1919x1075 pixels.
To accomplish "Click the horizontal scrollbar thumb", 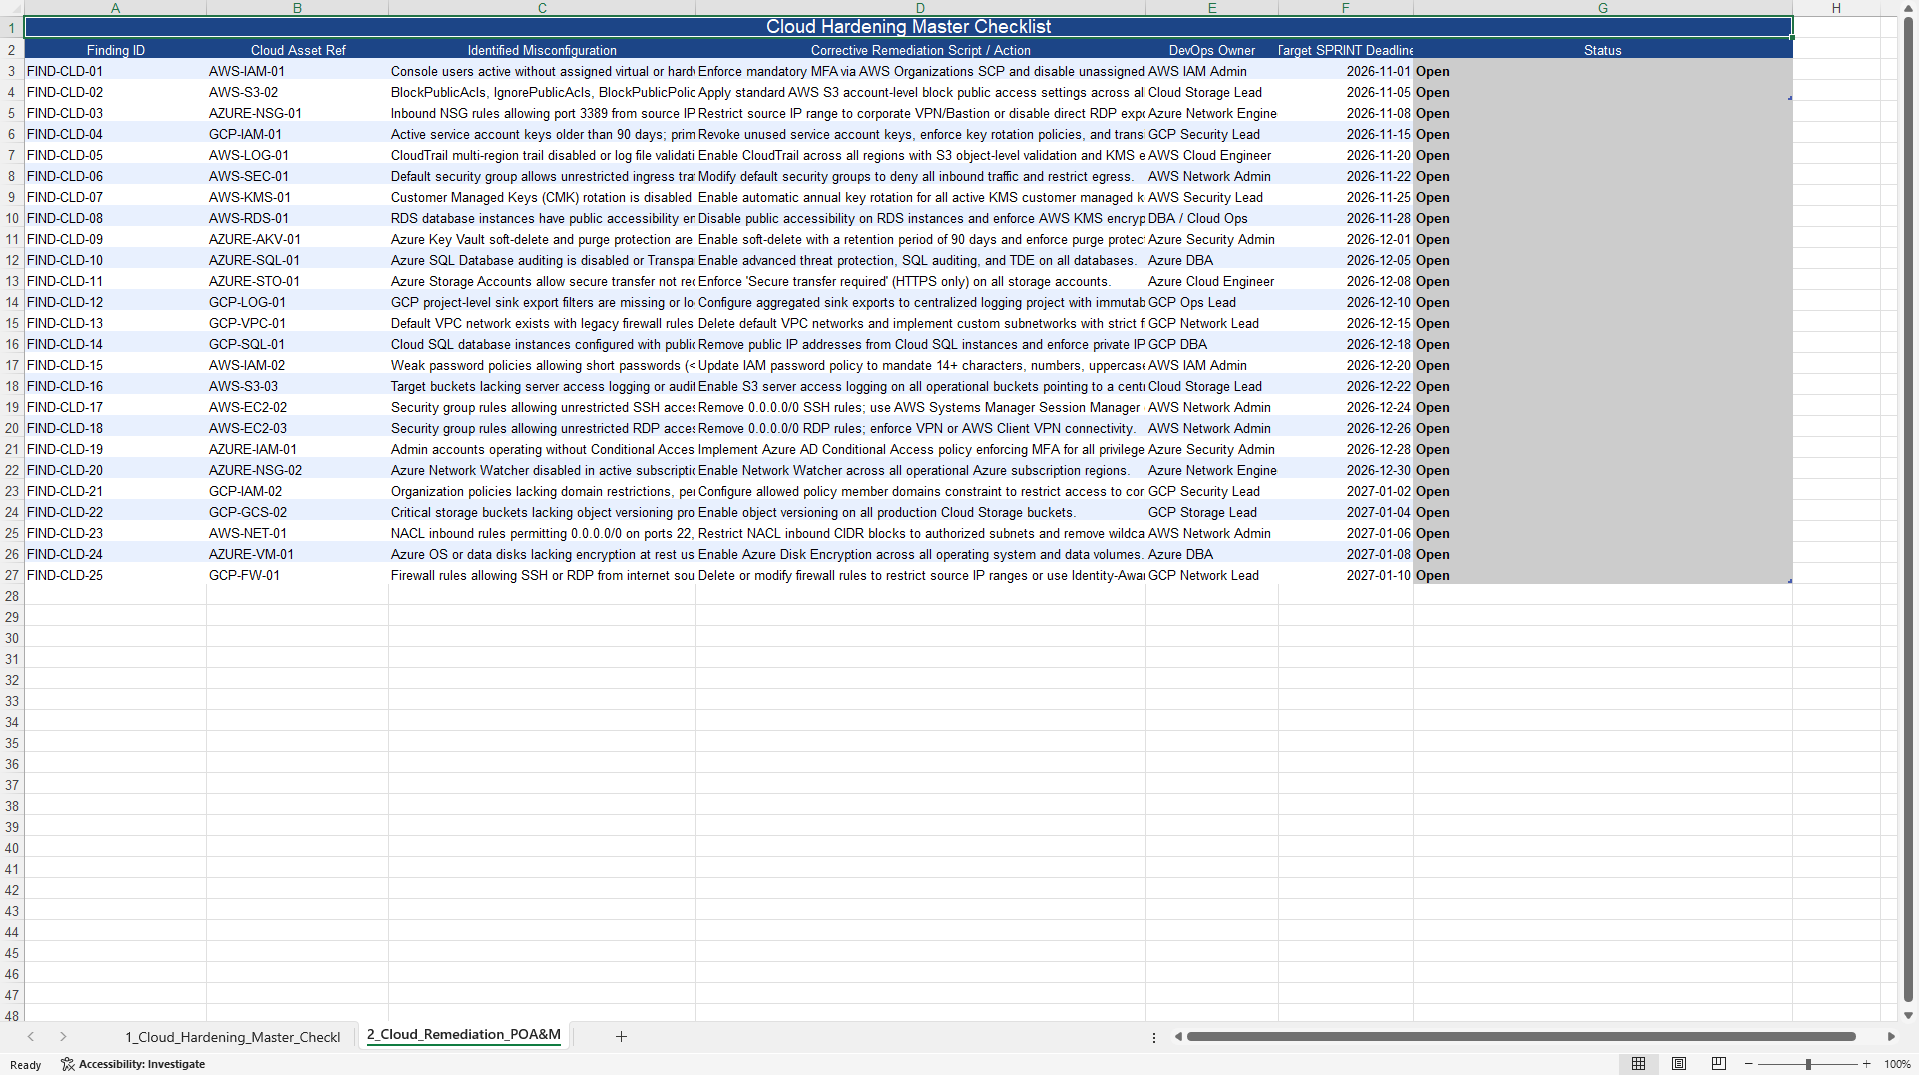I will pyautogui.click(x=1521, y=1036).
